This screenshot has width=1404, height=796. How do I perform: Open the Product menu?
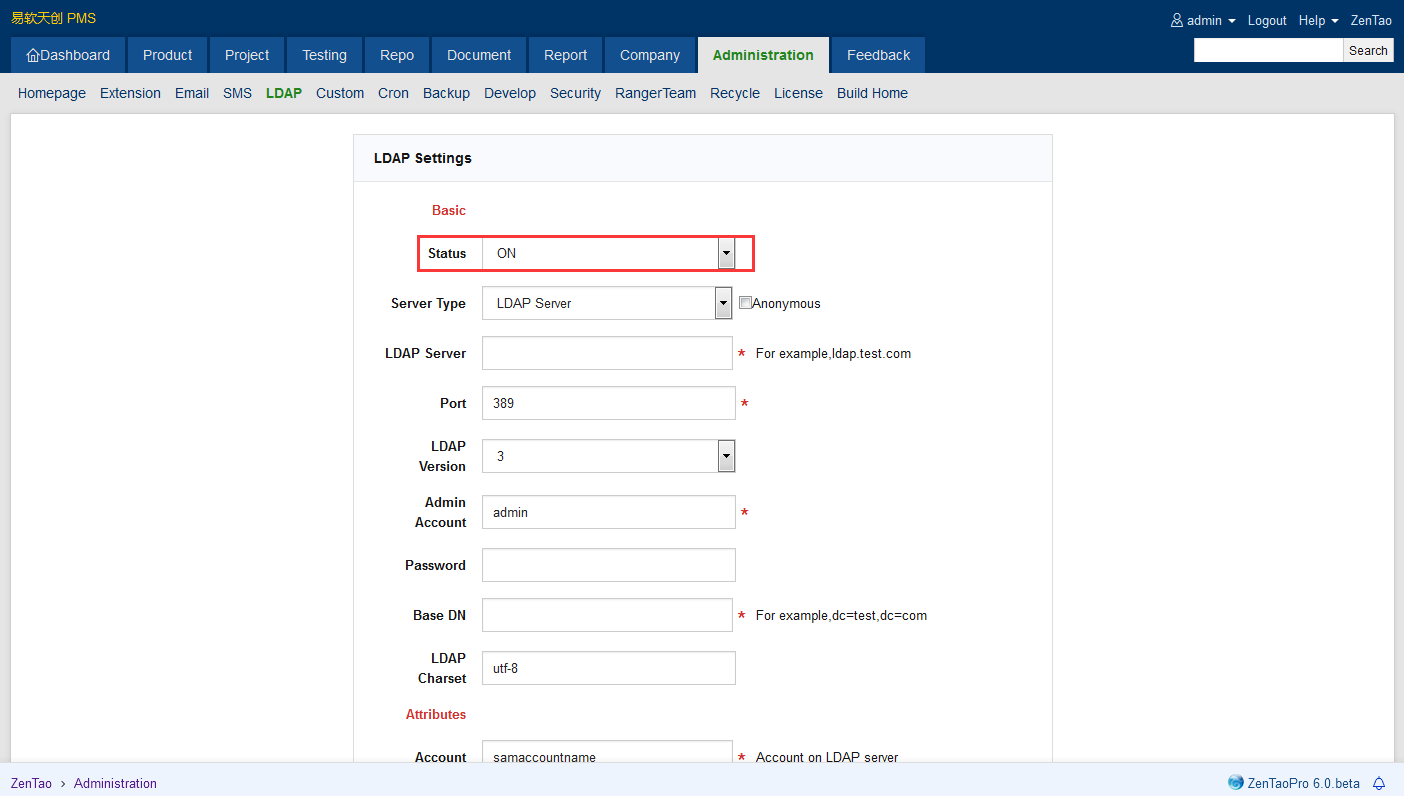(167, 55)
